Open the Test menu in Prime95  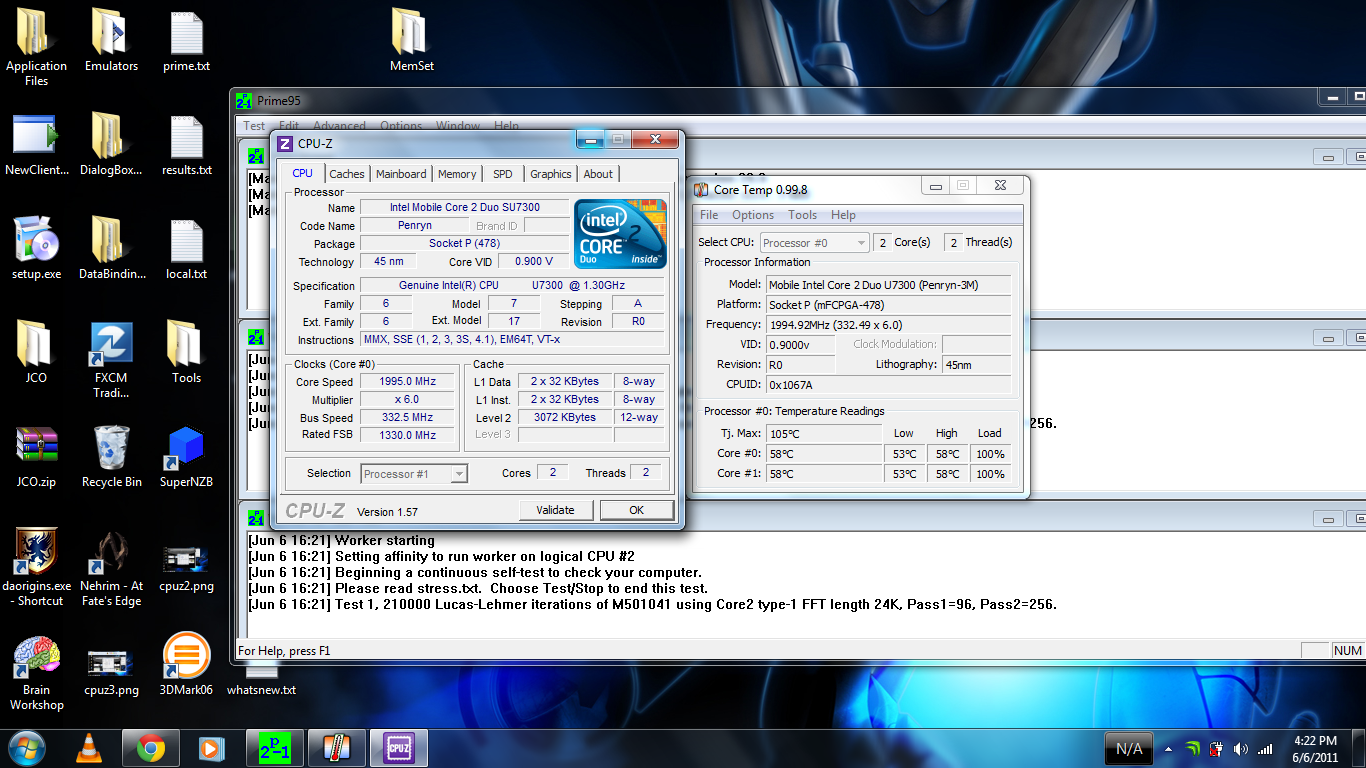pyautogui.click(x=254, y=126)
